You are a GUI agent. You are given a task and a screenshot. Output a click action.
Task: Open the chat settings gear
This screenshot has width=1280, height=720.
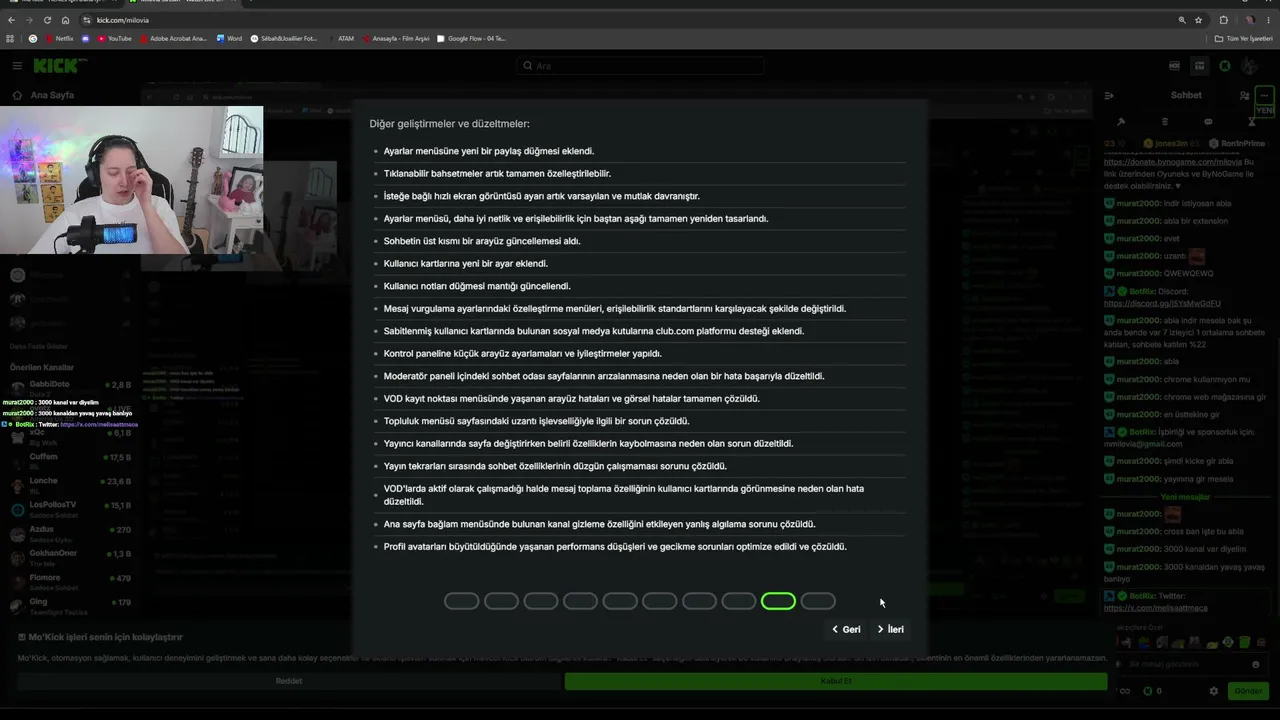pyautogui.click(x=1214, y=691)
